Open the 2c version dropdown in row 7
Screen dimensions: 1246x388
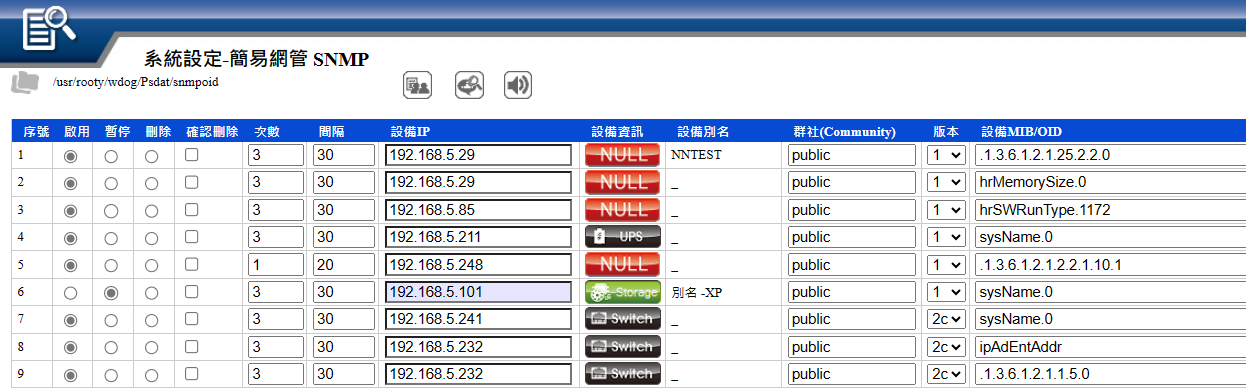tap(945, 319)
